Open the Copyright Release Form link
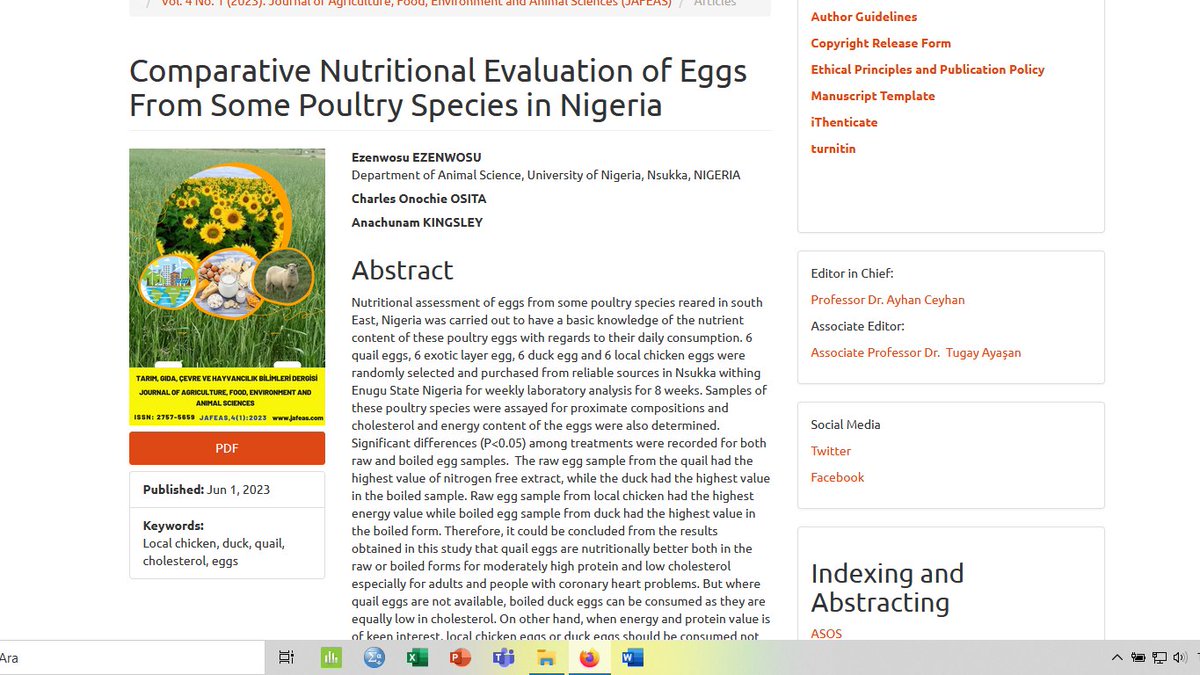 point(881,43)
